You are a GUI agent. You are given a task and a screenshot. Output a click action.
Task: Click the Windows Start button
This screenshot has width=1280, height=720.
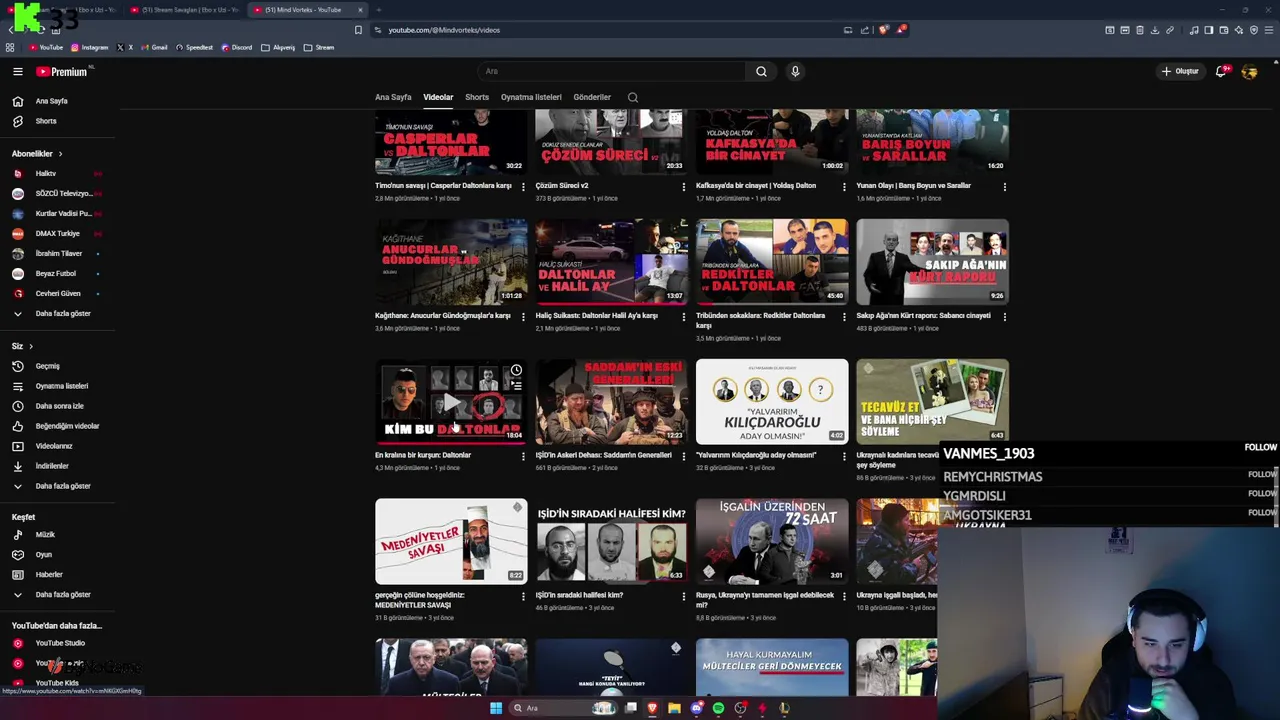click(x=495, y=708)
